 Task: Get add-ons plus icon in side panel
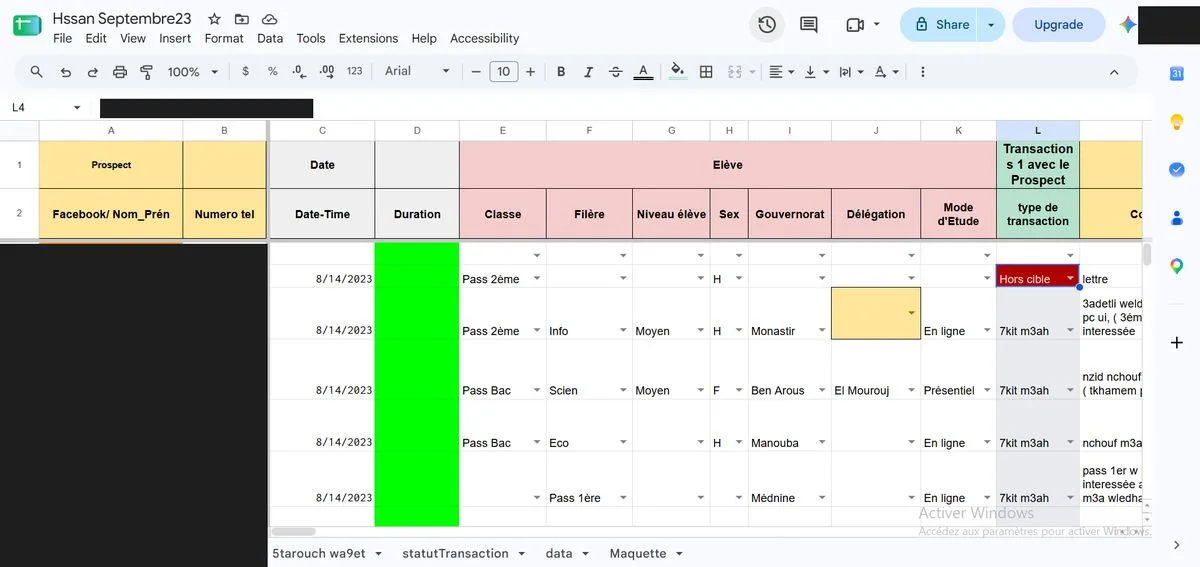1177,342
